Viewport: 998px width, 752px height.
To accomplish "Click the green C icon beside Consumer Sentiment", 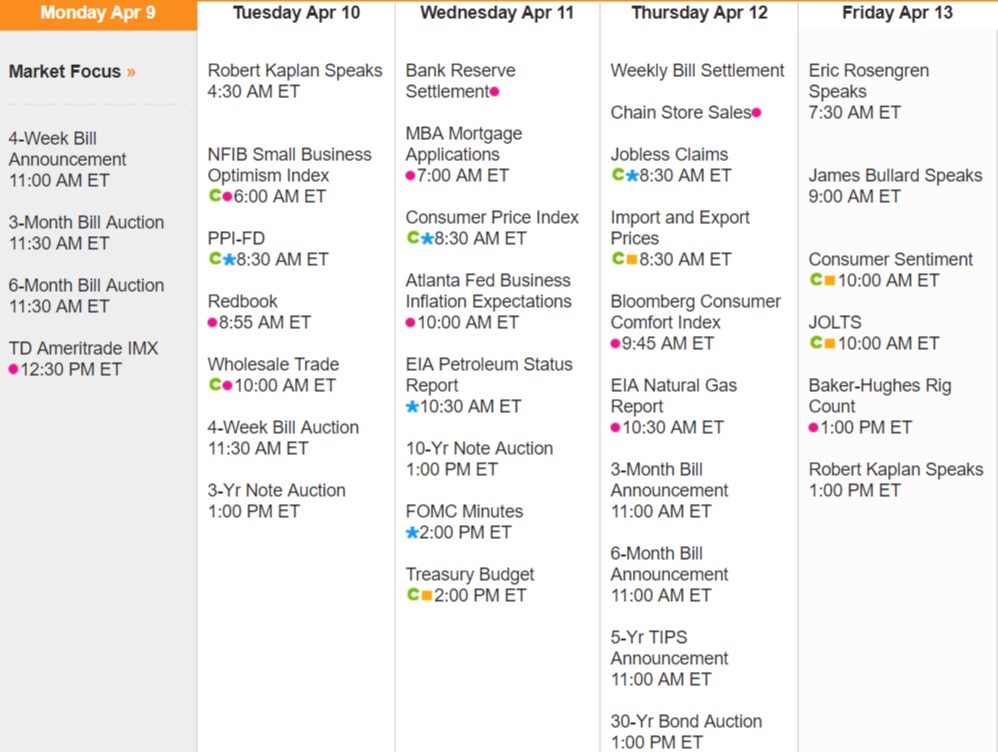I will 816,280.
